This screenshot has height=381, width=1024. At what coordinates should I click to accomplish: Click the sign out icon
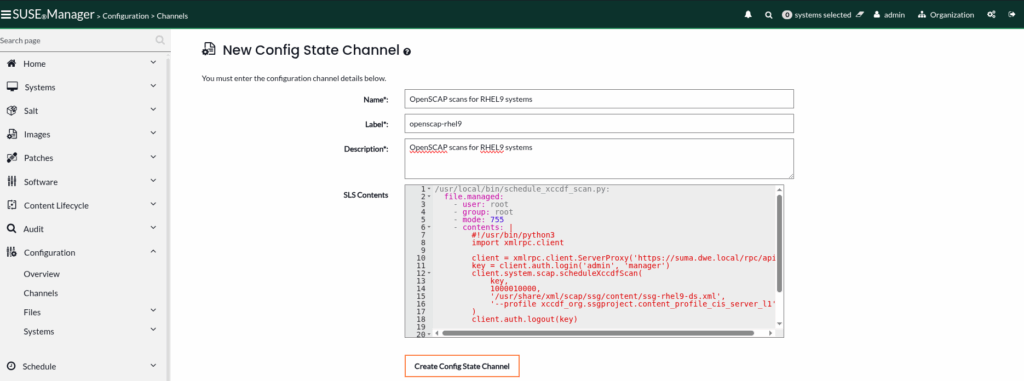(1012, 15)
